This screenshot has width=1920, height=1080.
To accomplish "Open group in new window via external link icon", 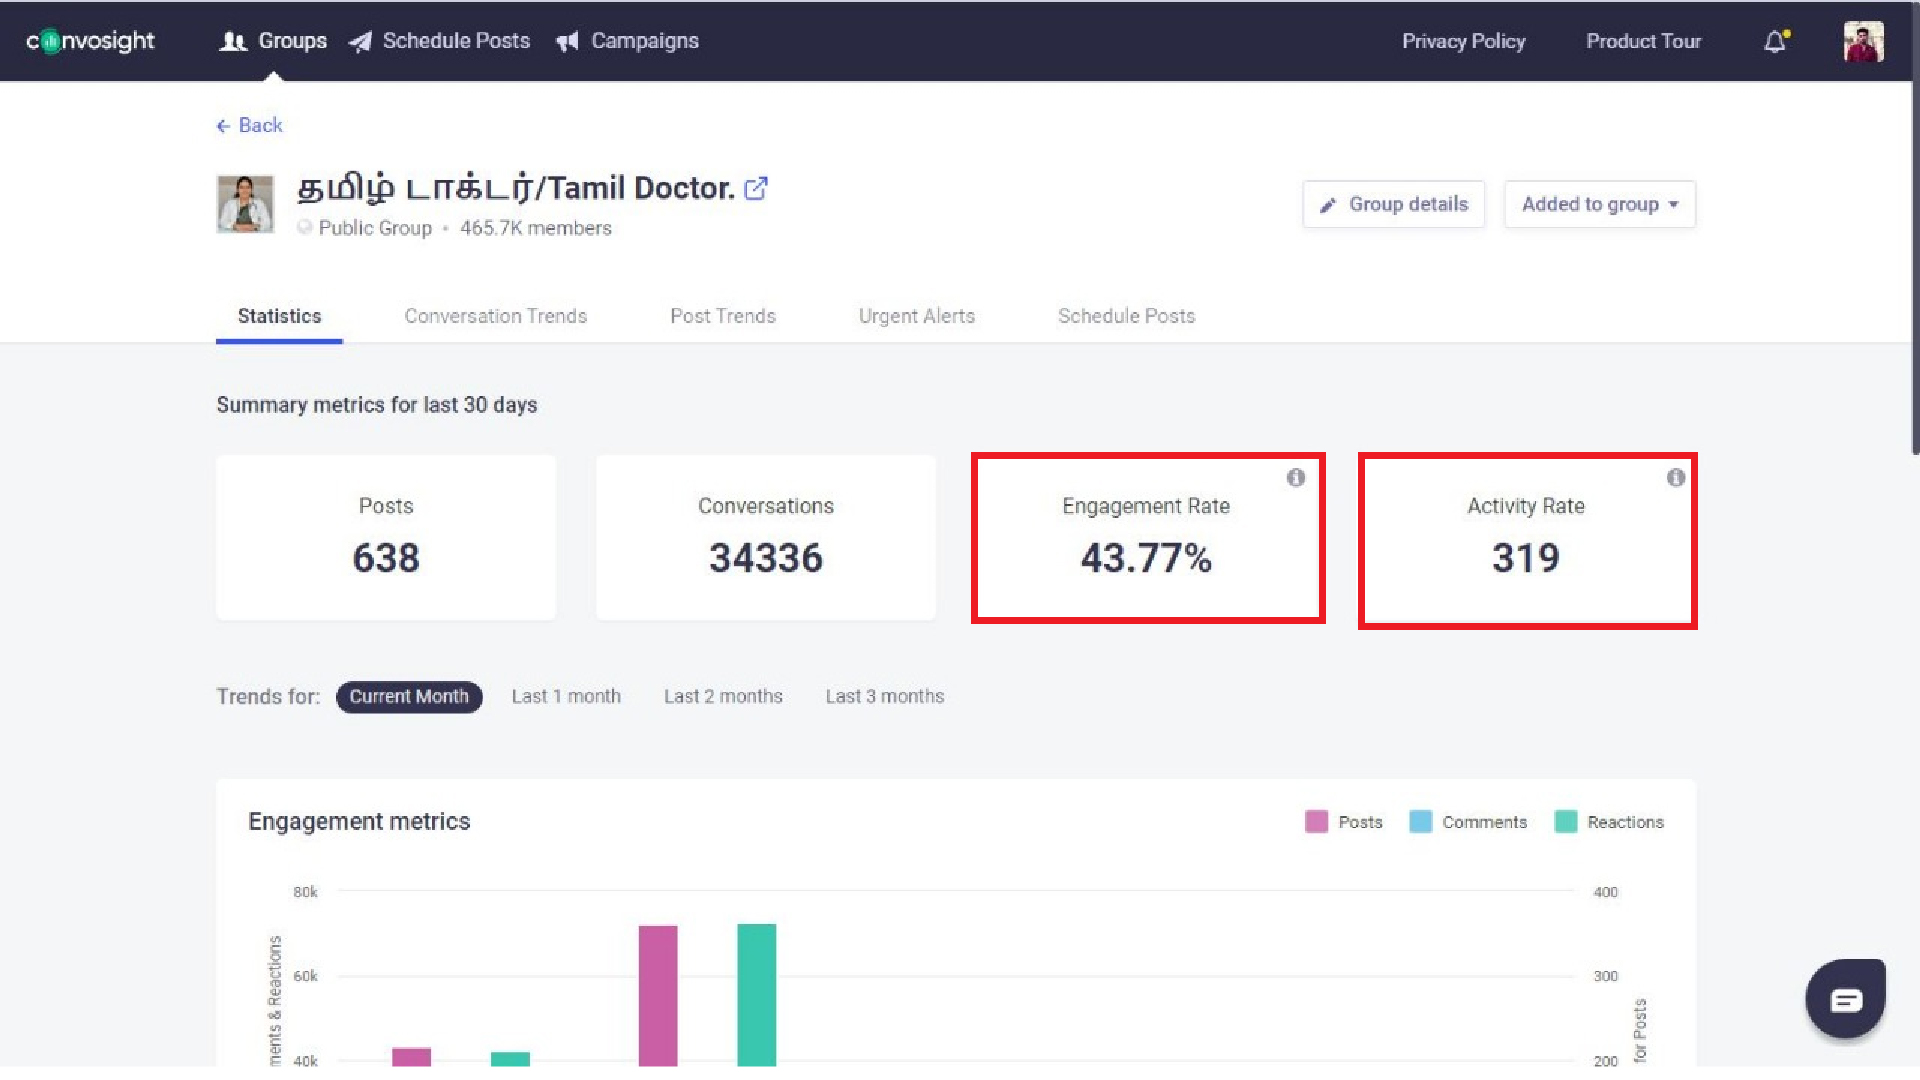I will point(756,188).
